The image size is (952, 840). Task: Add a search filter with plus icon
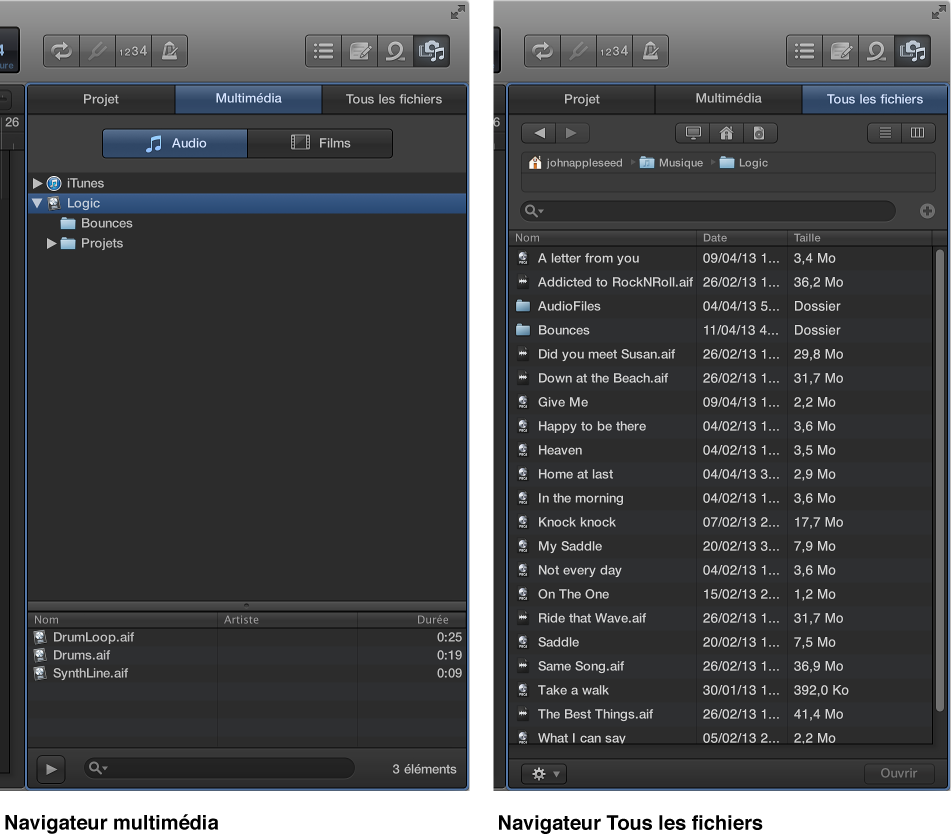click(x=927, y=211)
